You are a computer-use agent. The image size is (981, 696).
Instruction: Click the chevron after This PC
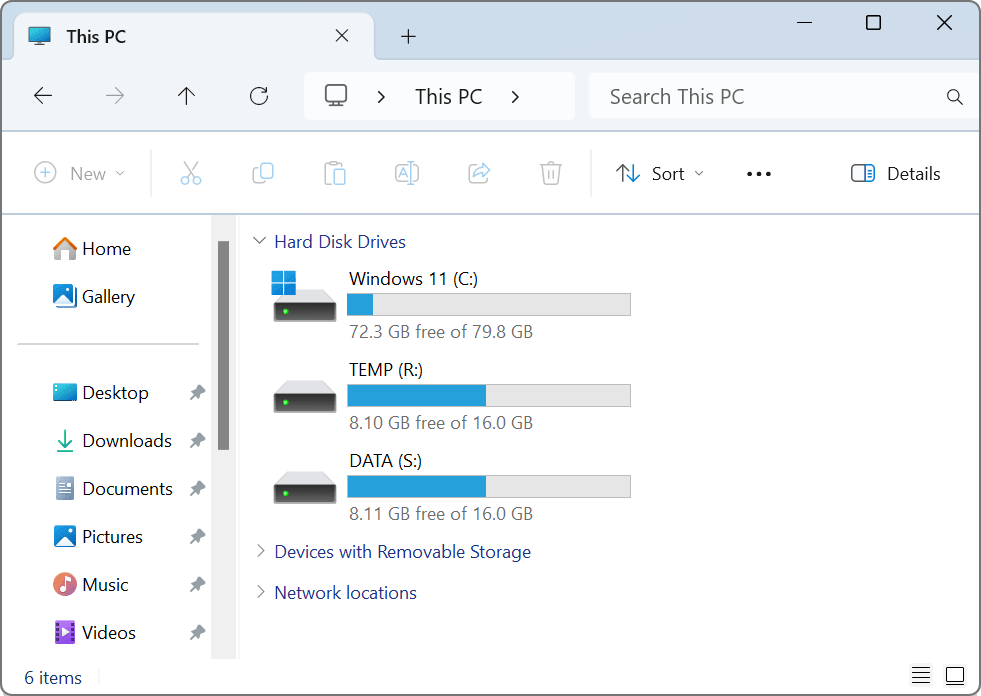coord(515,97)
